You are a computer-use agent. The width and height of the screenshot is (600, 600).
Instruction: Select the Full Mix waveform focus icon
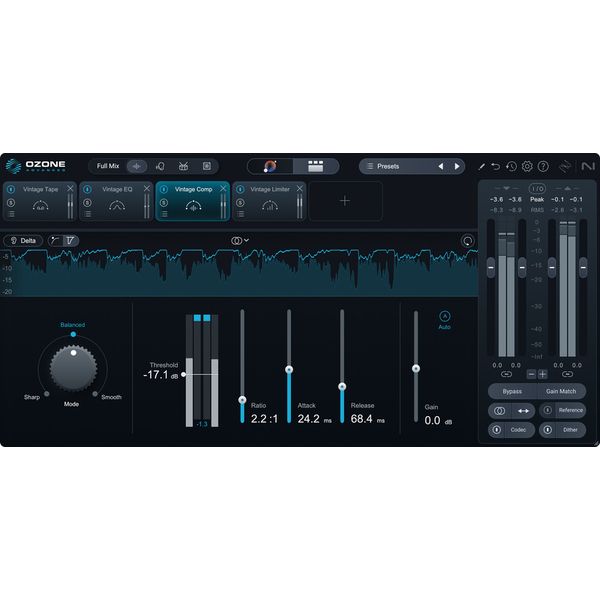pyautogui.click(x=137, y=166)
